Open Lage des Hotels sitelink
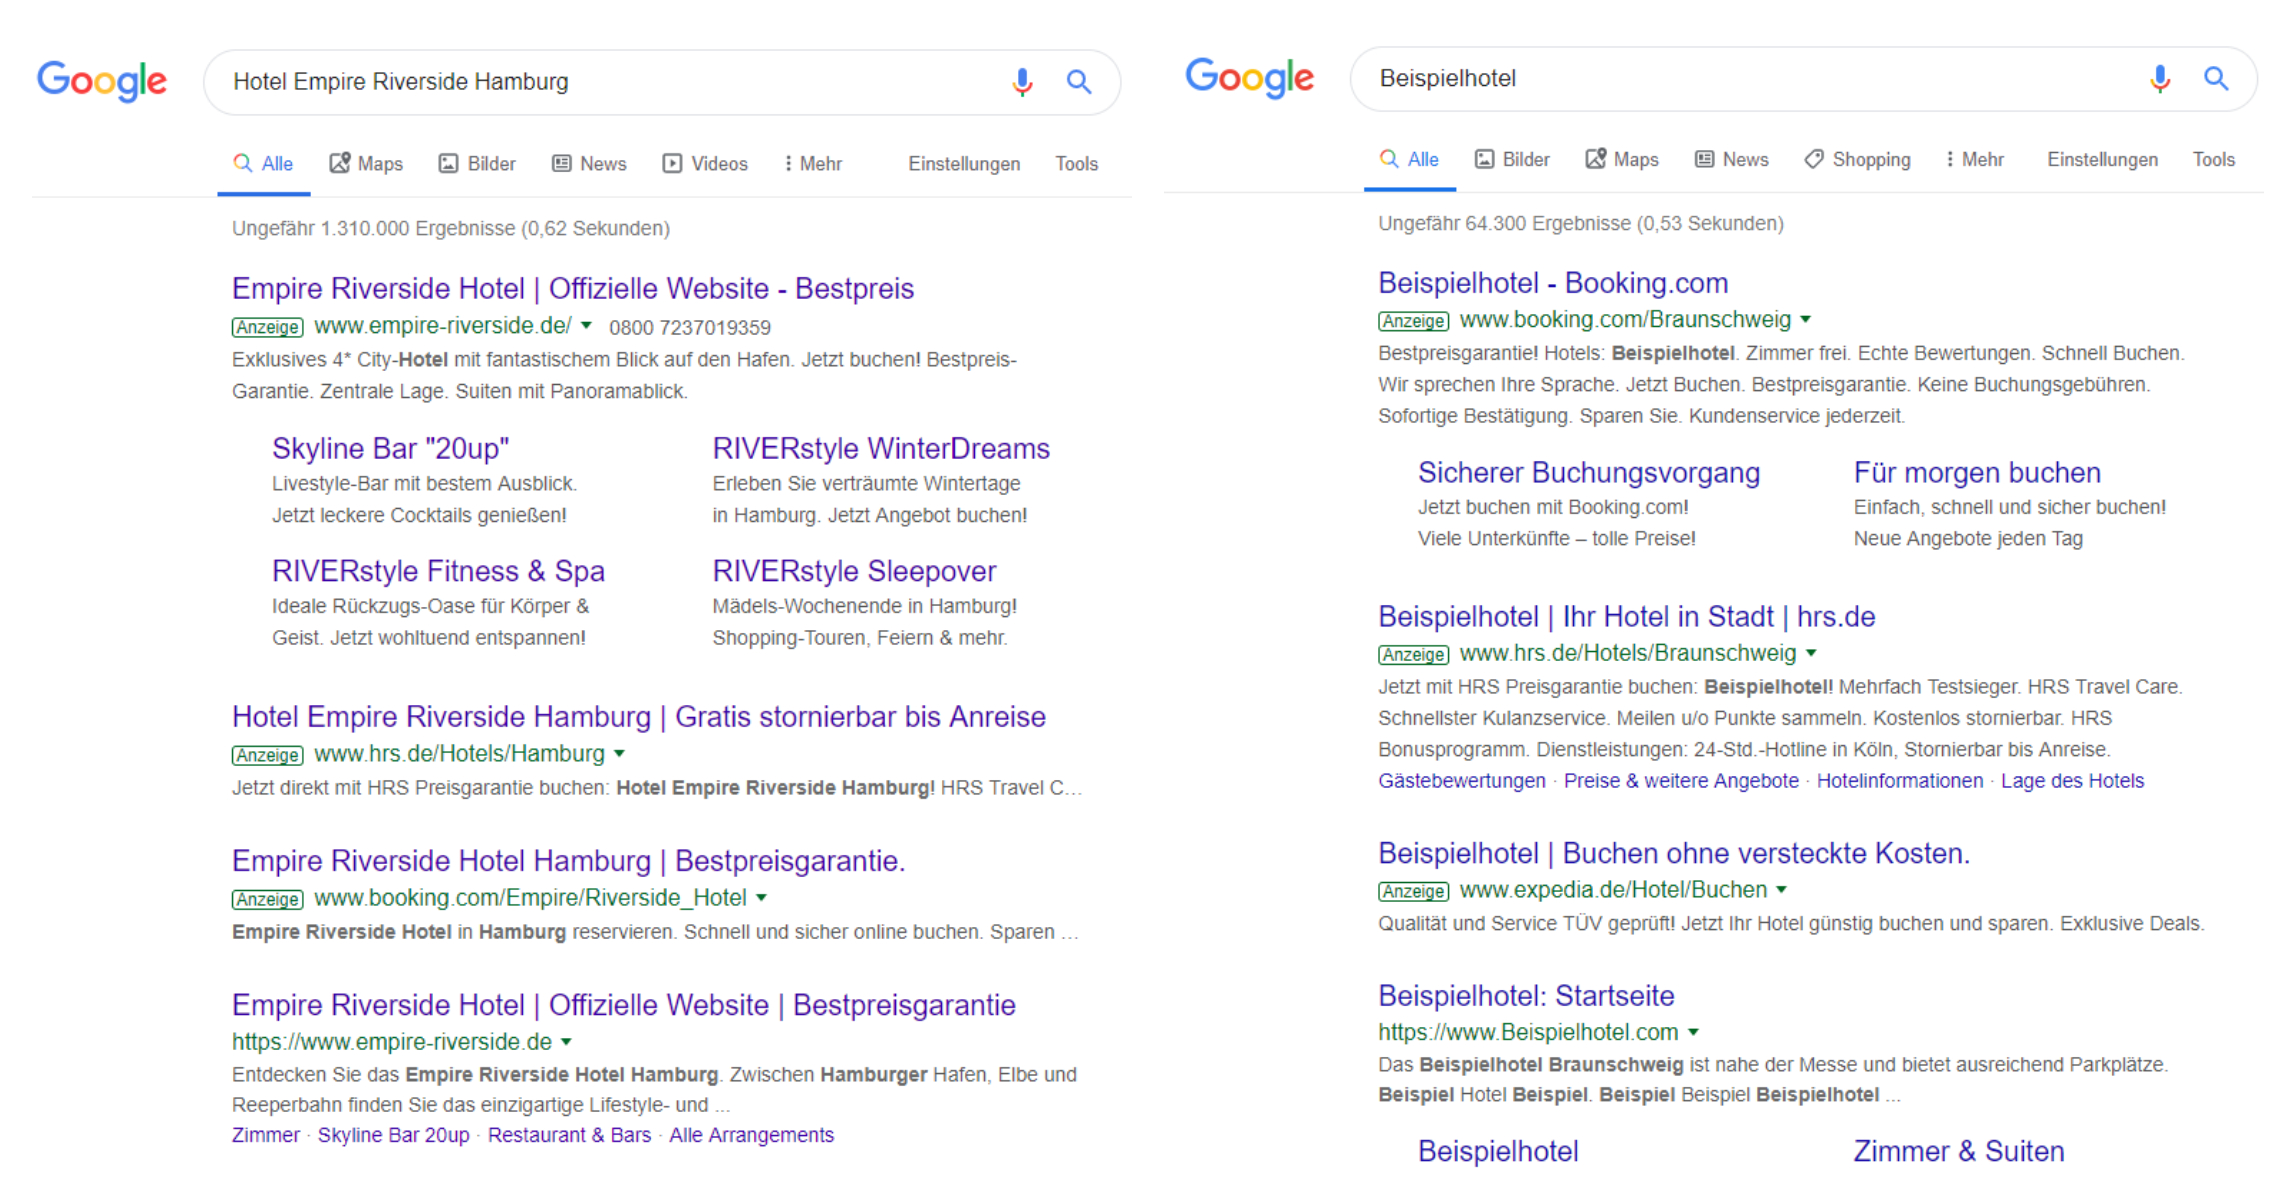The image size is (2296, 1200). pos(2072,781)
